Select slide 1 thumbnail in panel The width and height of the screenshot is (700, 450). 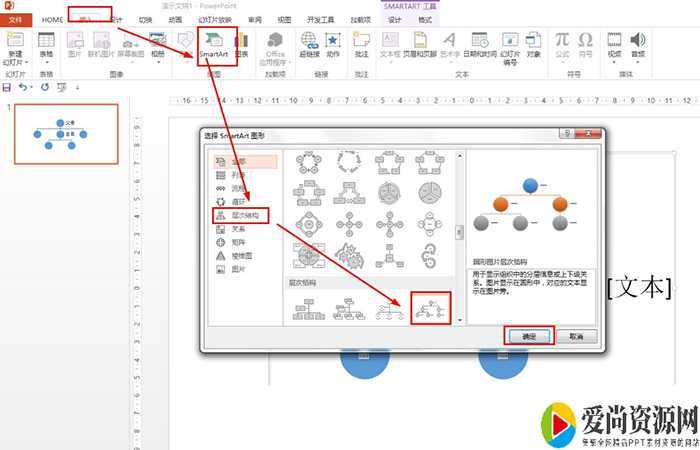61,134
